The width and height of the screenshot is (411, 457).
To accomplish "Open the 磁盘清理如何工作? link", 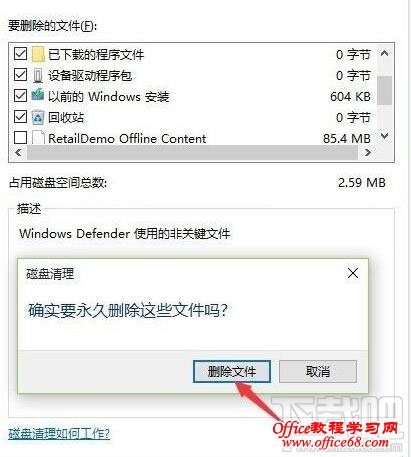I will pyautogui.click(x=59, y=434).
